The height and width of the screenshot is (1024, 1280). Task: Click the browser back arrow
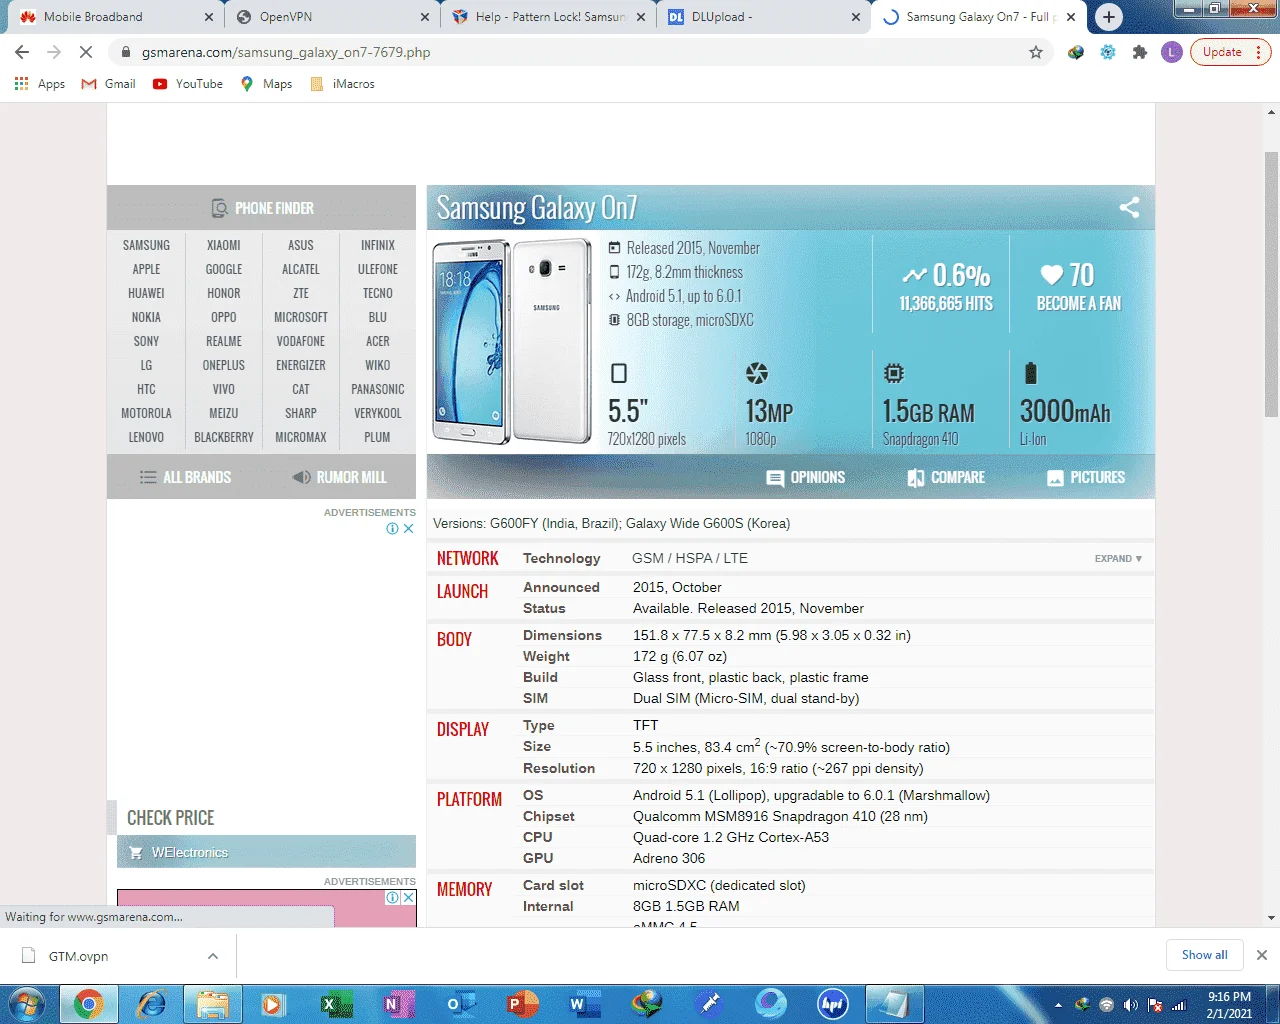pyautogui.click(x=22, y=52)
